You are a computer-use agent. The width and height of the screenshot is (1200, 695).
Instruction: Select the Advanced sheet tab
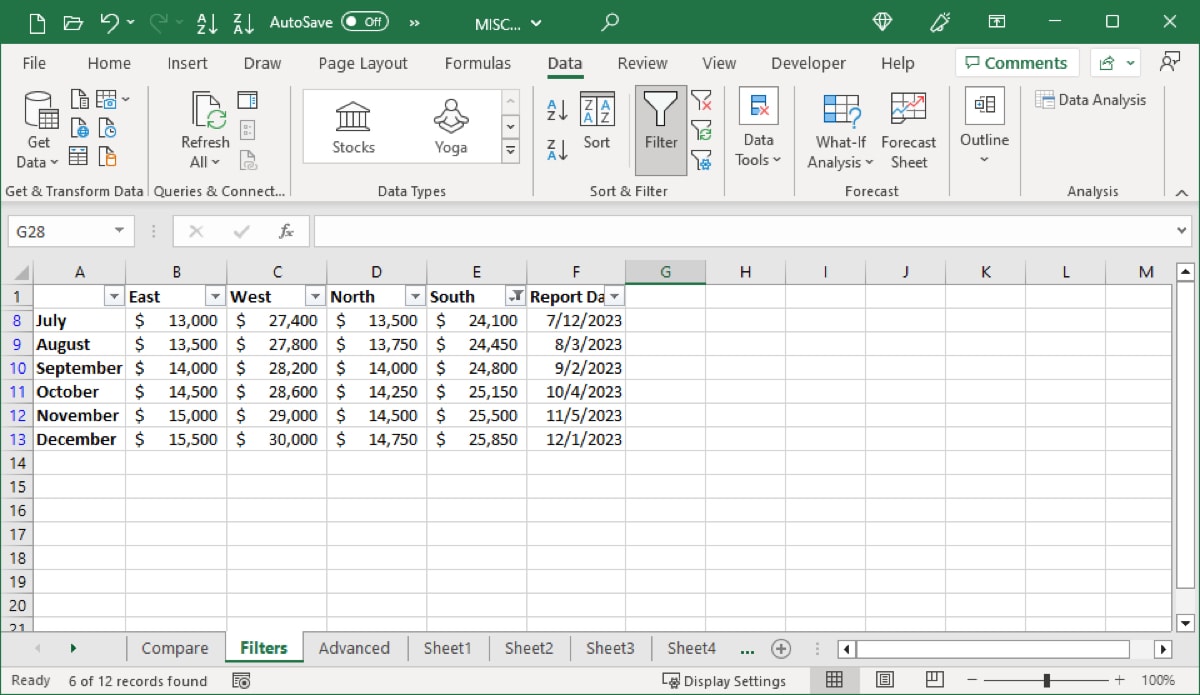[355, 648]
